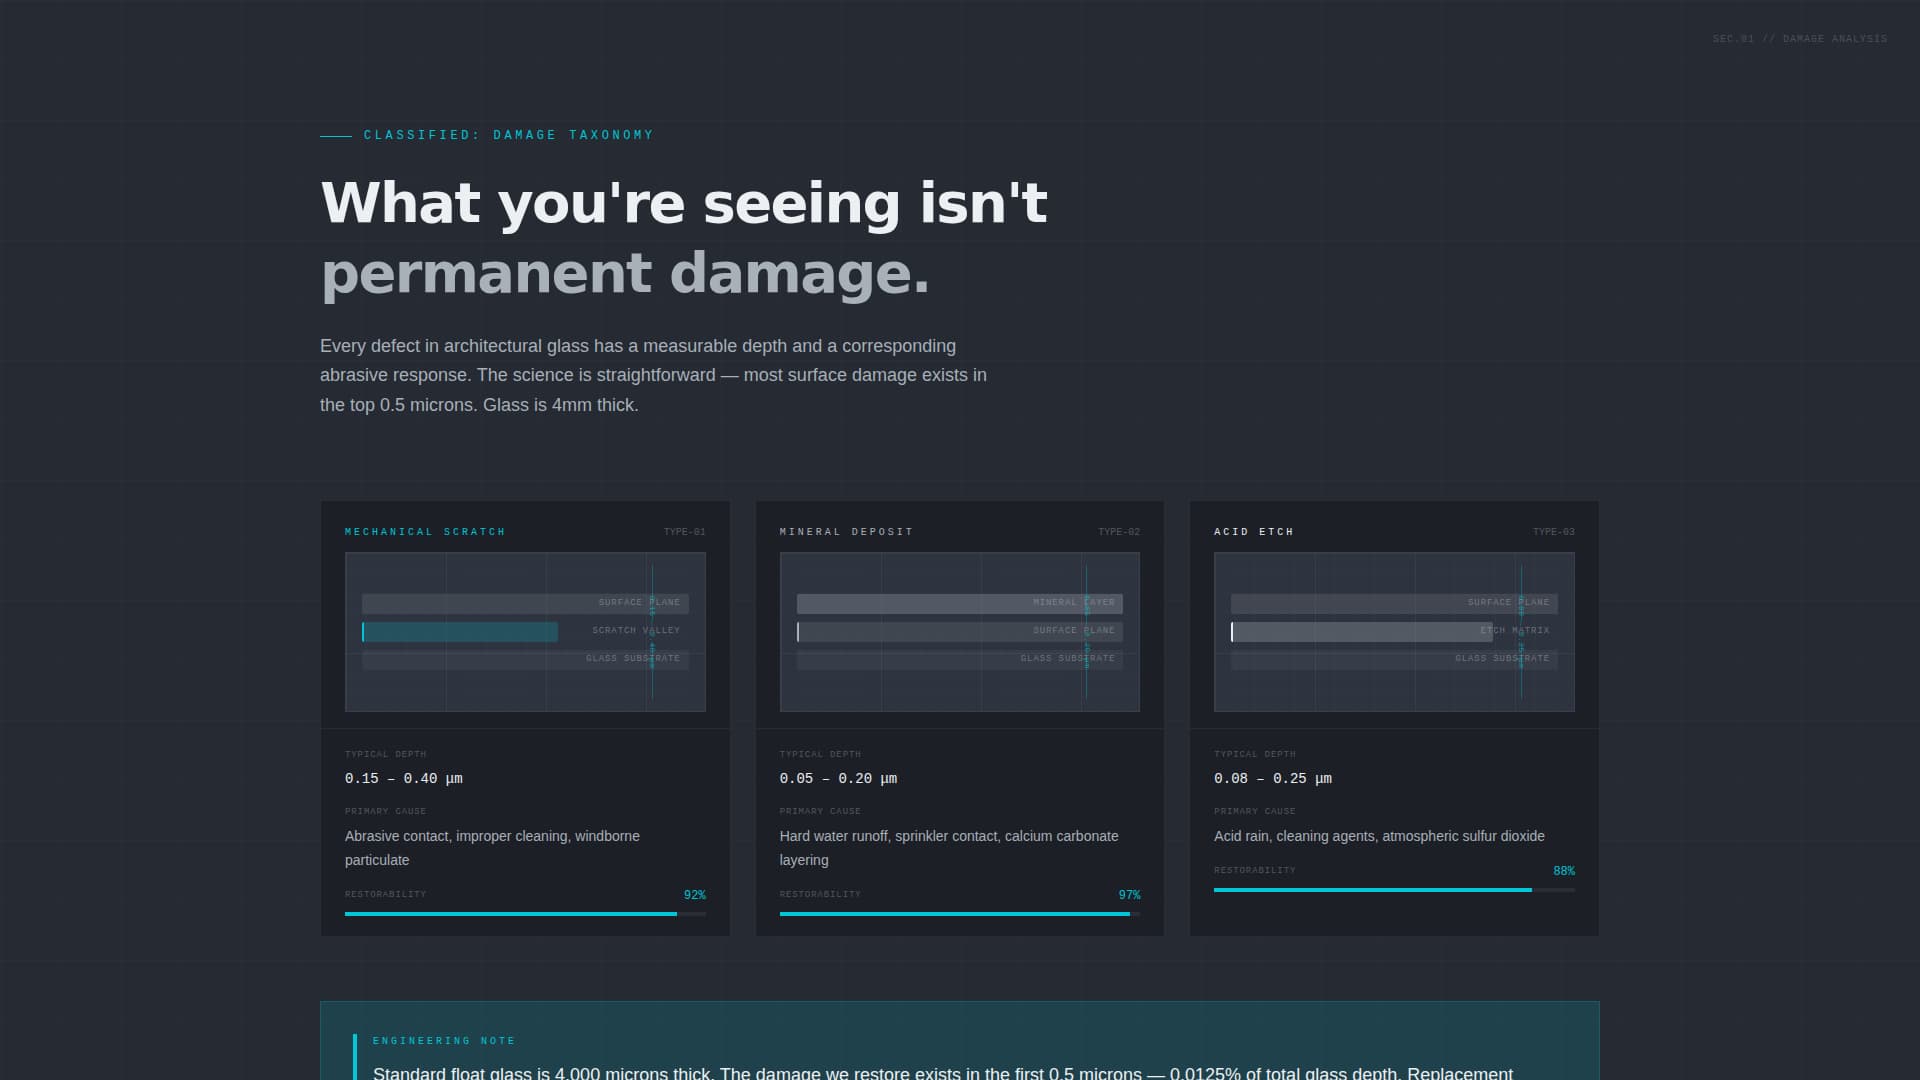Click the "TYPE-02" label
Image resolution: width=1920 pixels, height=1080 pixels.
click(x=1119, y=532)
